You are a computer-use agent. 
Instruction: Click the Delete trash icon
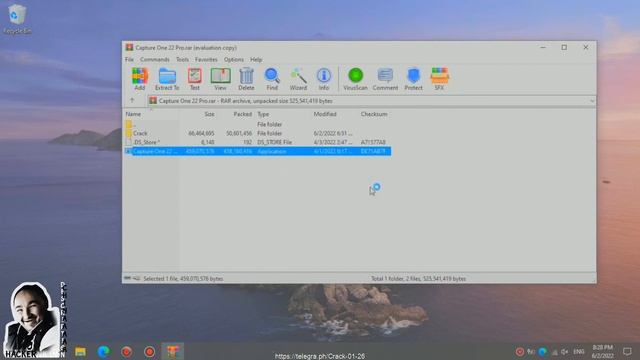point(246,79)
